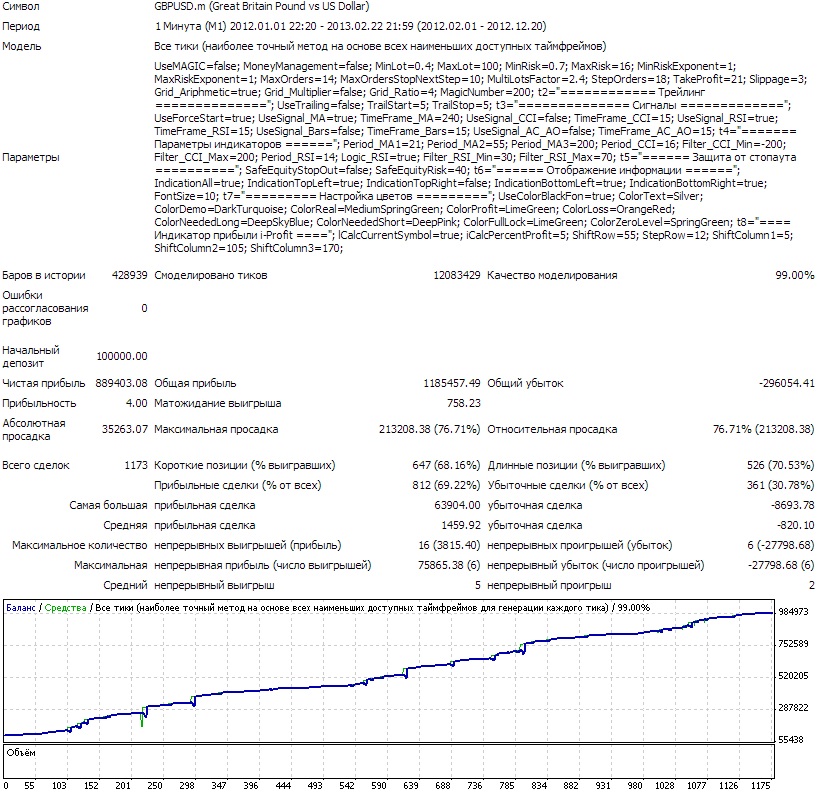Click expected payoff value 758.23
This screenshot has height=801, width=821.
coord(464,403)
